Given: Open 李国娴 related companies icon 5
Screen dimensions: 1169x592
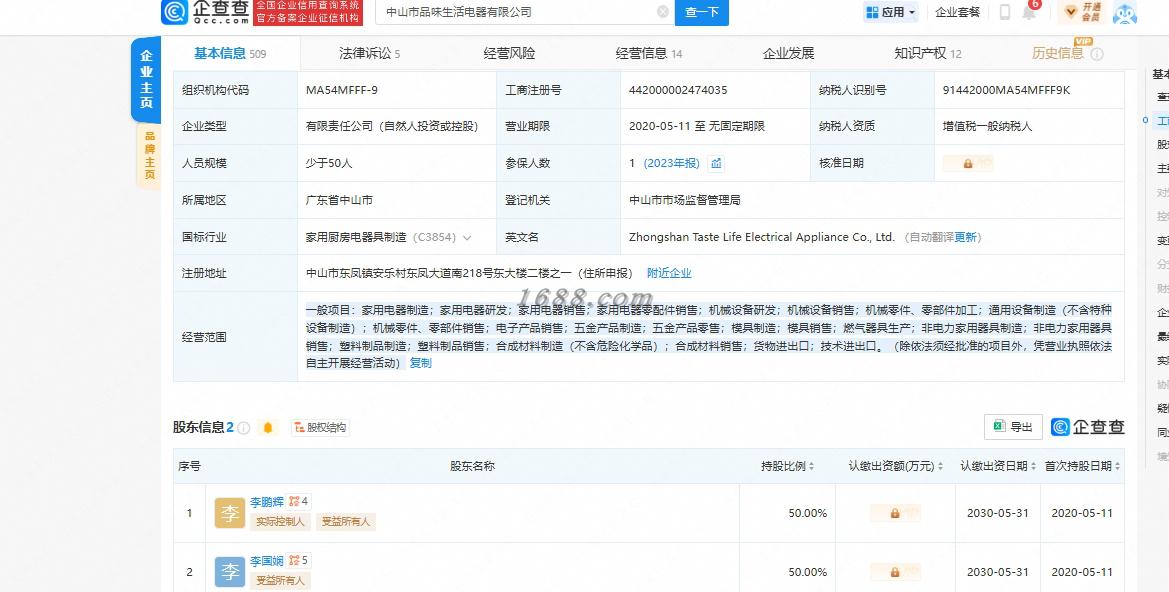Looking at the screenshot, I should pos(299,561).
